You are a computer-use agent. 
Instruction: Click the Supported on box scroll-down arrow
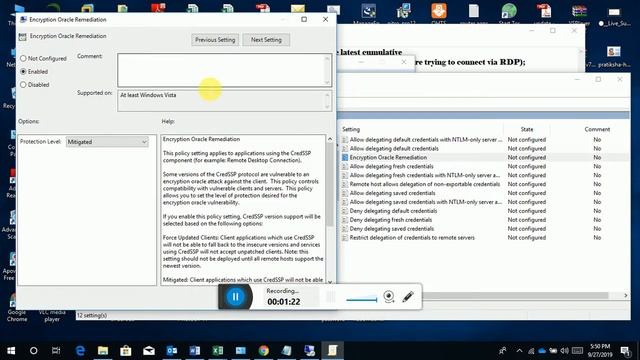click(327, 107)
